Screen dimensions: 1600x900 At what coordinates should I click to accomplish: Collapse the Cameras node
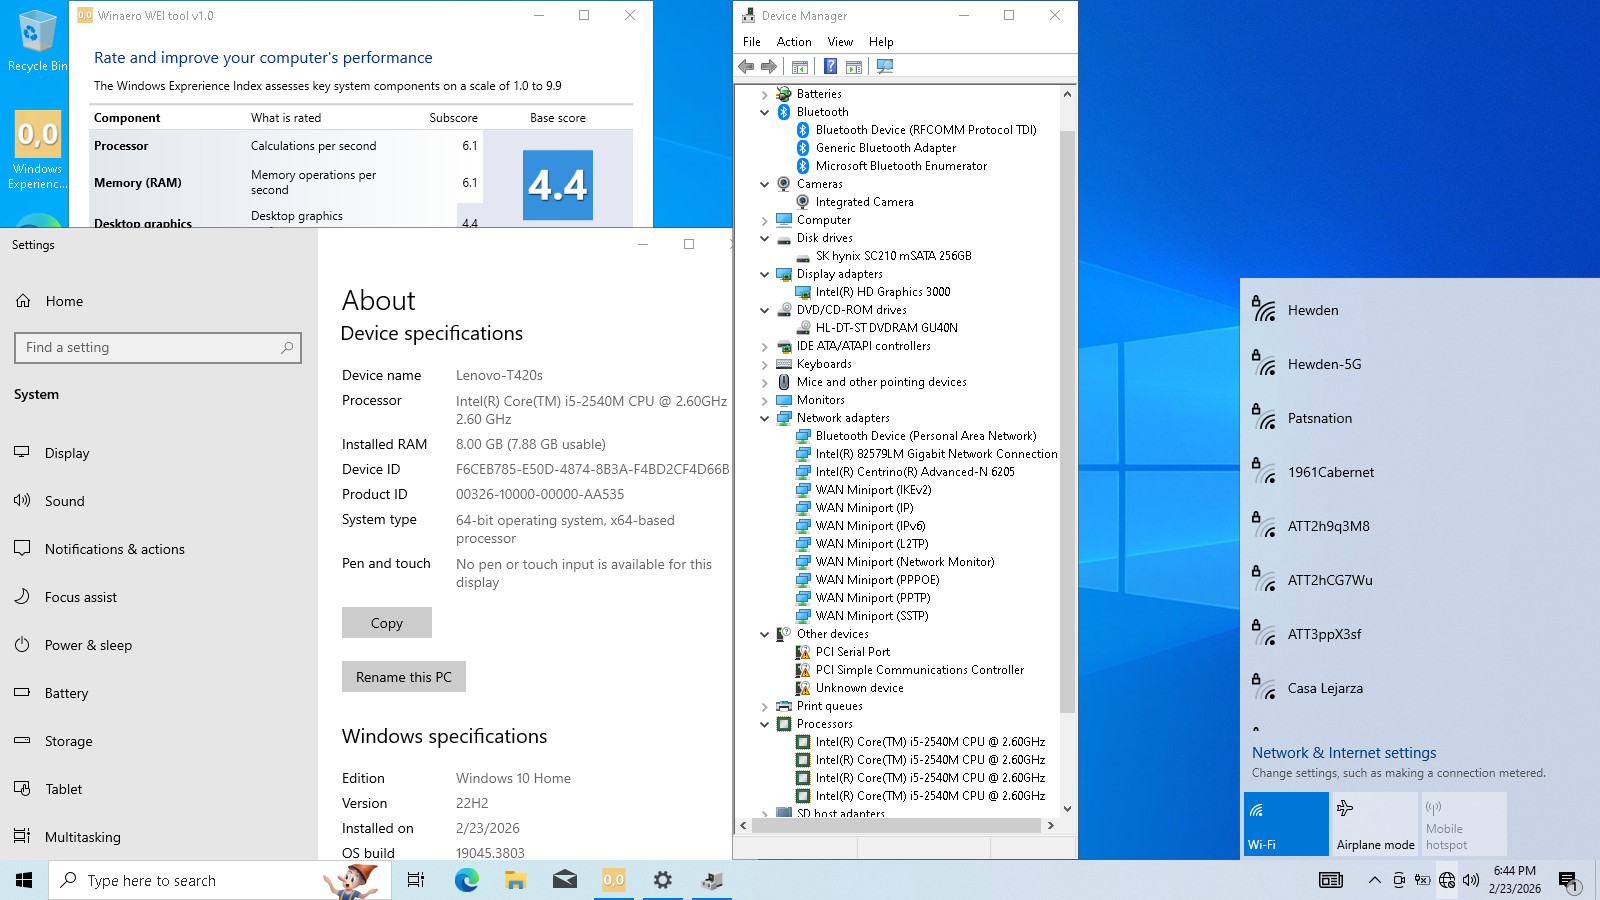(x=765, y=184)
